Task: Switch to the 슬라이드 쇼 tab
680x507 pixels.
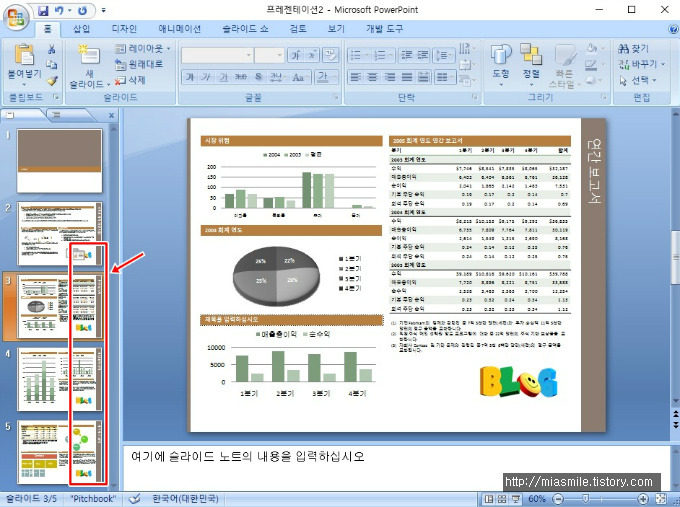Action: point(245,29)
